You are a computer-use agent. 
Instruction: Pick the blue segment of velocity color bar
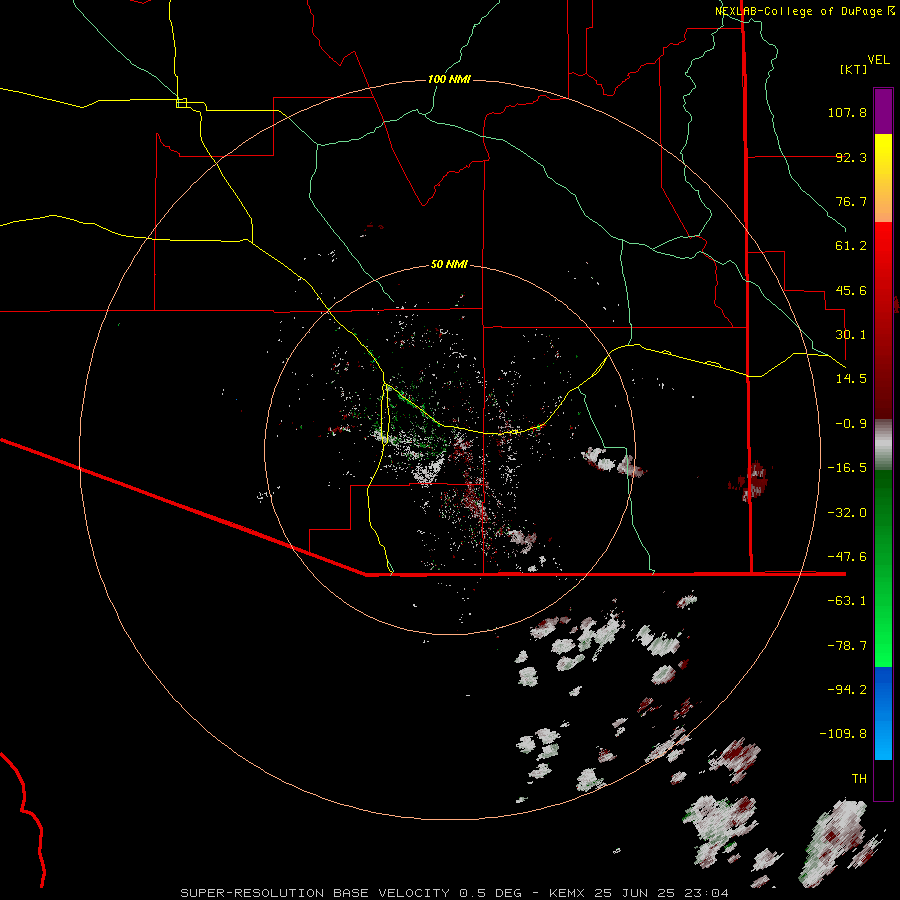(883, 713)
